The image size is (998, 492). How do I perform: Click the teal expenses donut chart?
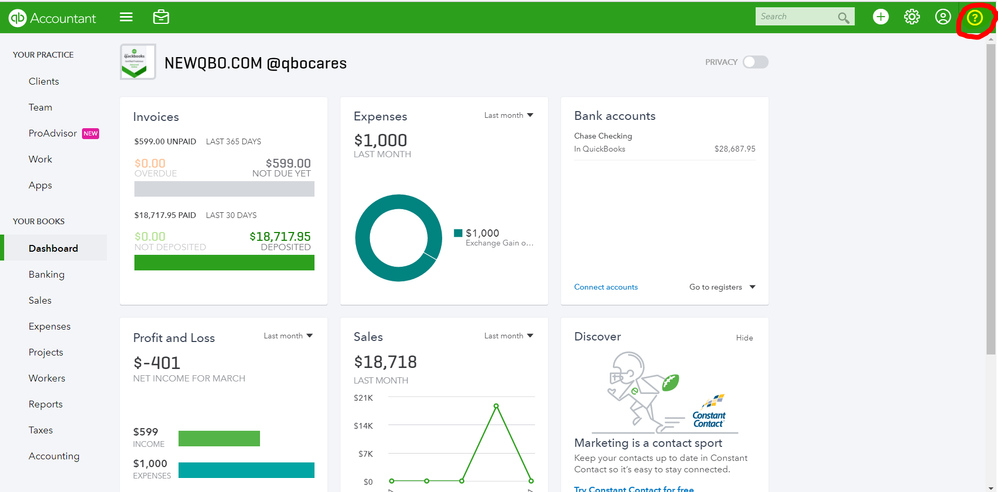[398, 238]
